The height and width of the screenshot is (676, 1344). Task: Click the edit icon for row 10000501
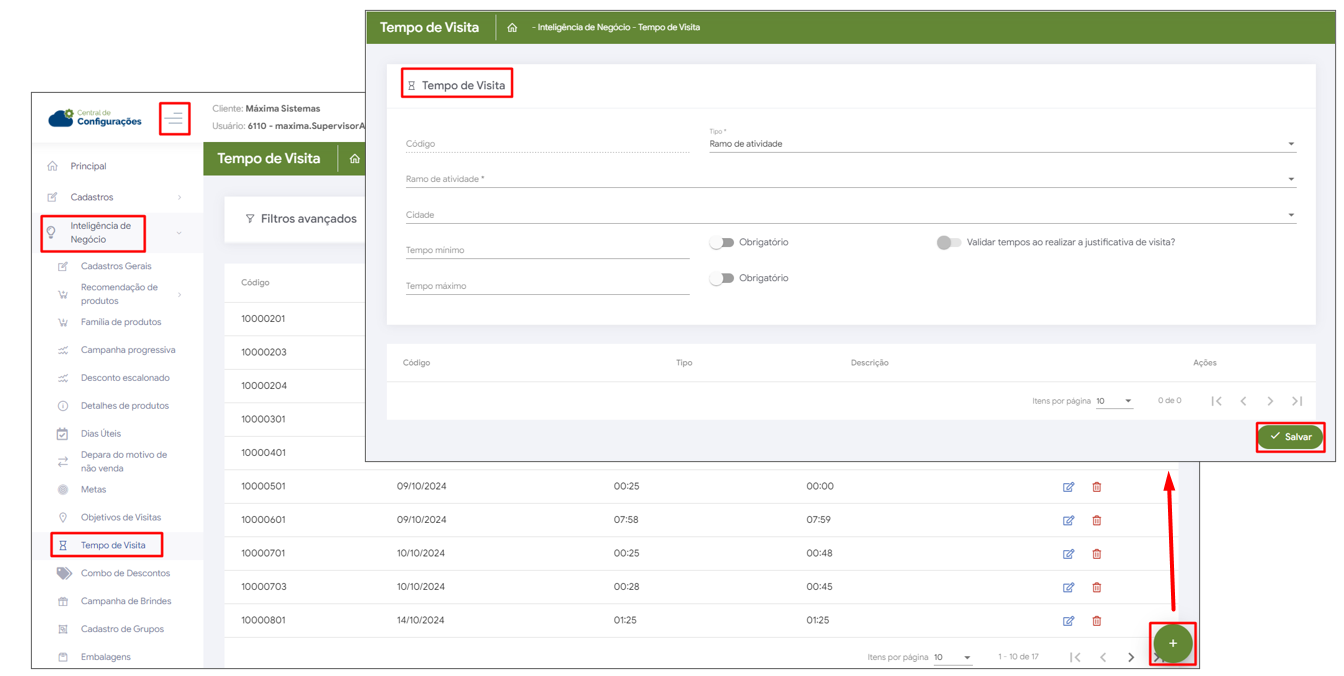click(x=1068, y=487)
